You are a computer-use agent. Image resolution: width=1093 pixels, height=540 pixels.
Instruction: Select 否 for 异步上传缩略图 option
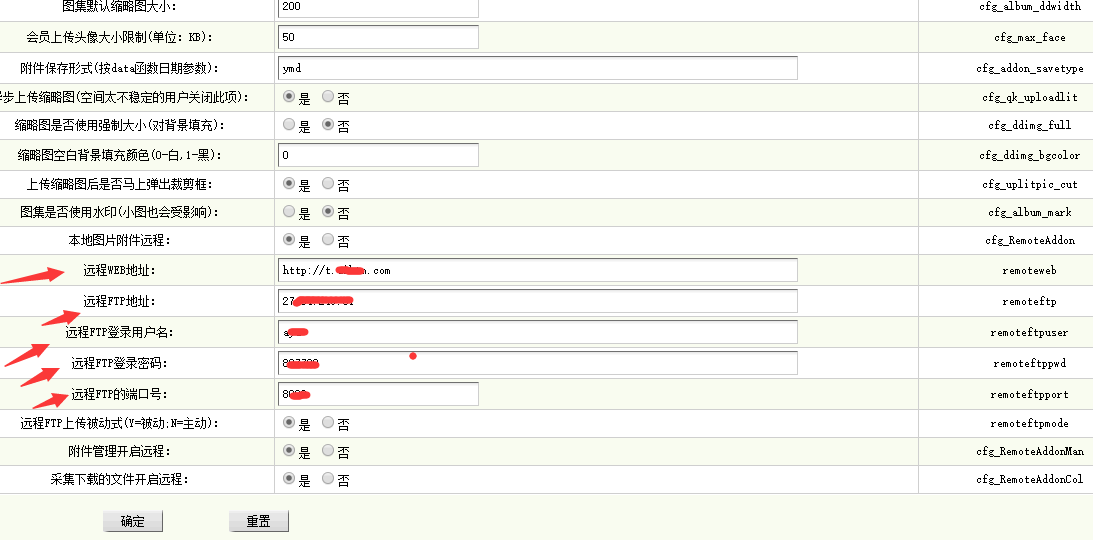click(x=328, y=96)
